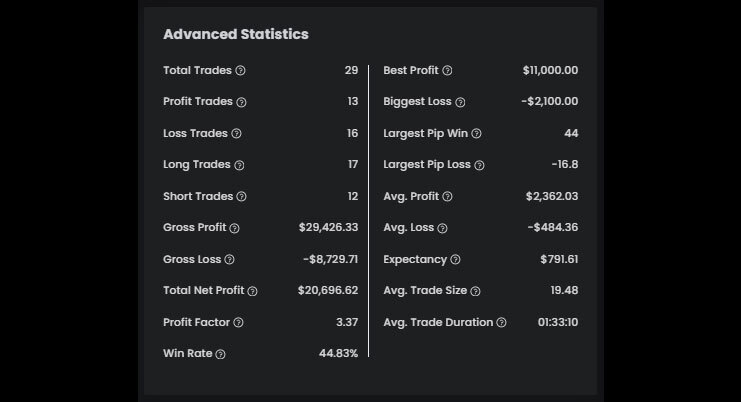This screenshot has height=402, width=741.
Task: Click the Best Profit help icon
Action: tap(447, 71)
